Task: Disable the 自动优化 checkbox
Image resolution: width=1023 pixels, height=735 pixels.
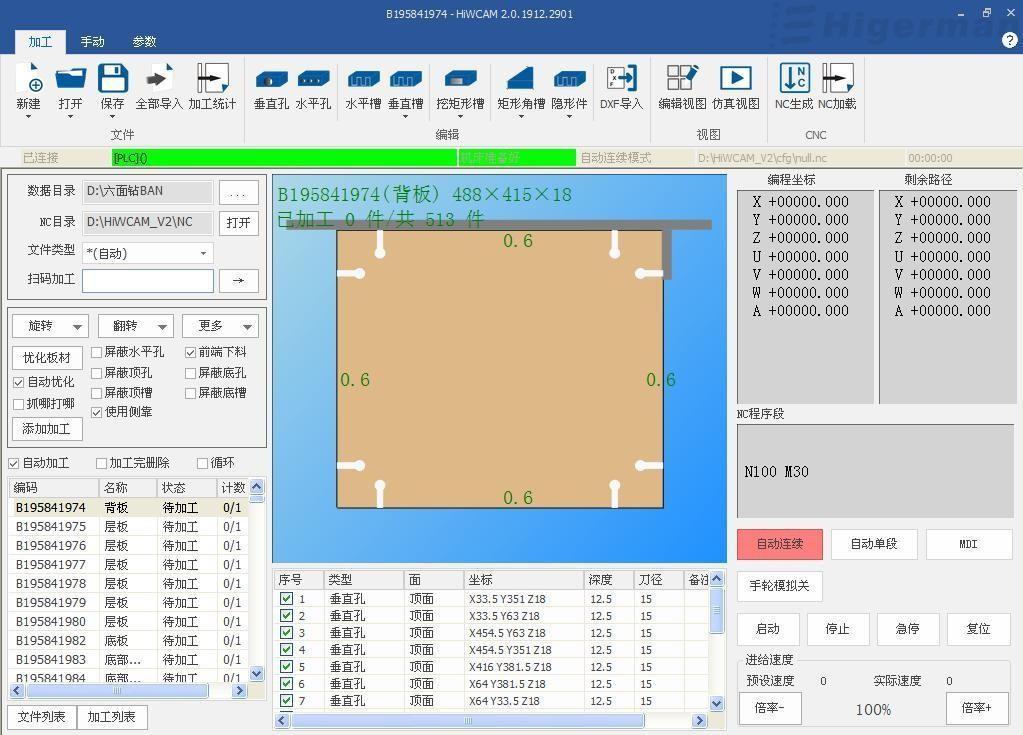Action: tap(19, 383)
